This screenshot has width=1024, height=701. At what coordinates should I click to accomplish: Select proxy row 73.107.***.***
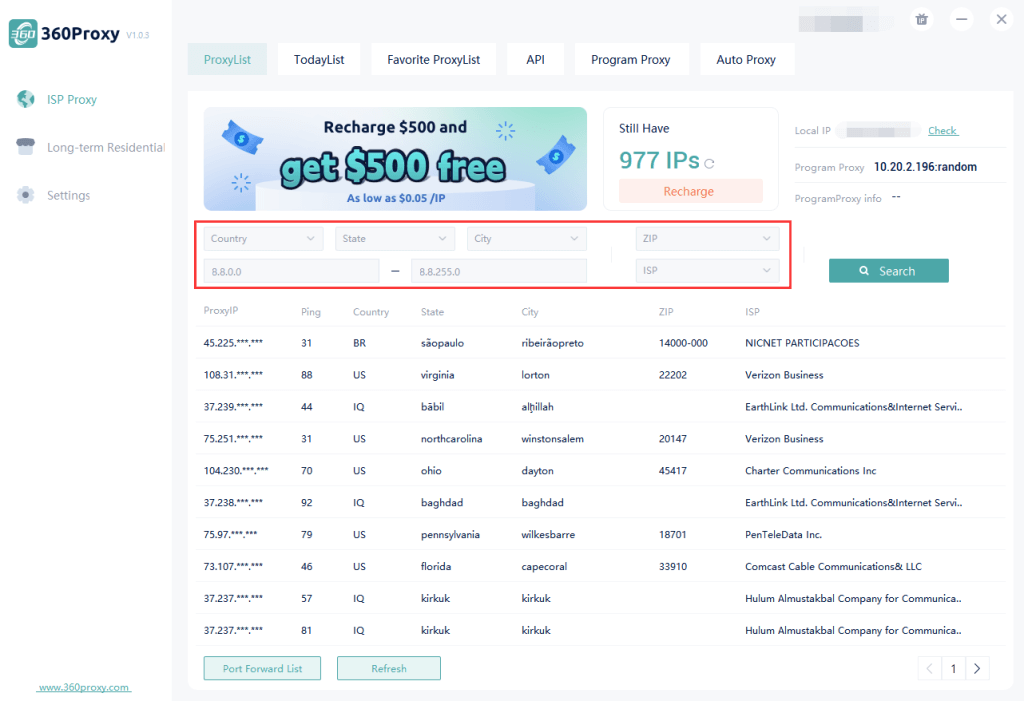pyautogui.click(x=600, y=566)
